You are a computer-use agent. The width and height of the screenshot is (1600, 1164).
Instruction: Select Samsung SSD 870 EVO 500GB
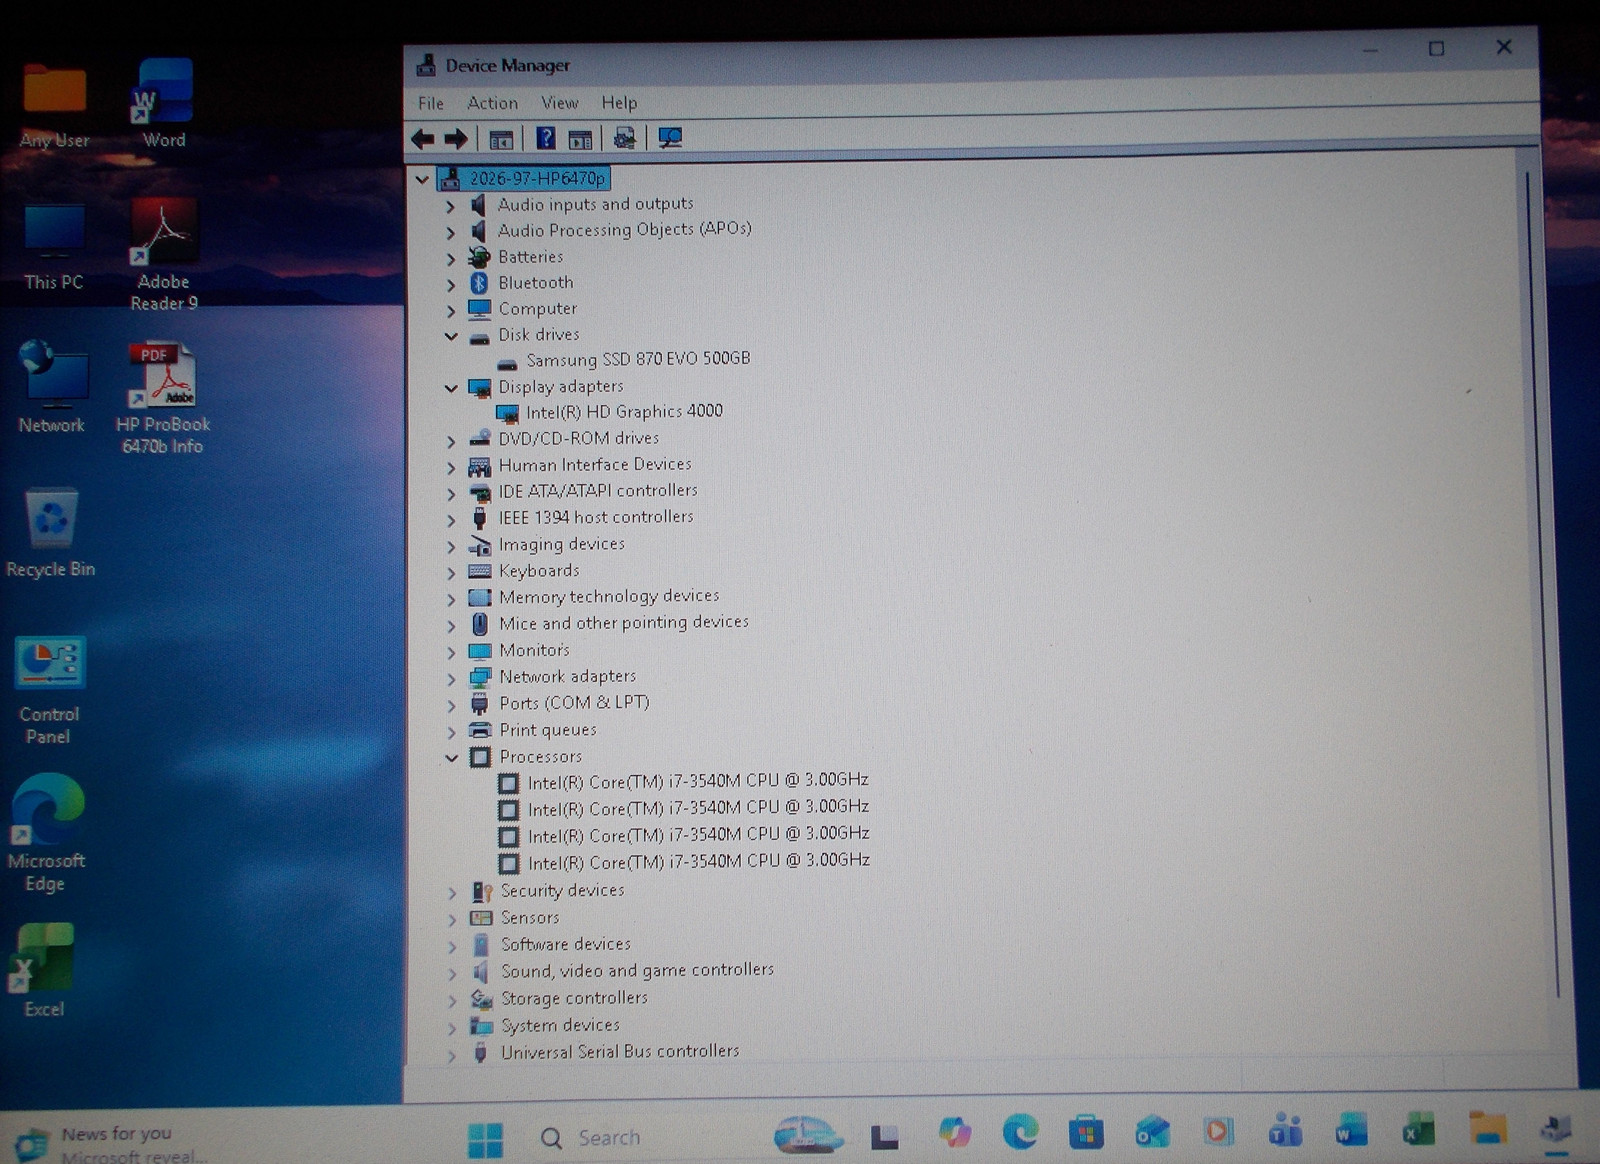[x=638, y=359]
